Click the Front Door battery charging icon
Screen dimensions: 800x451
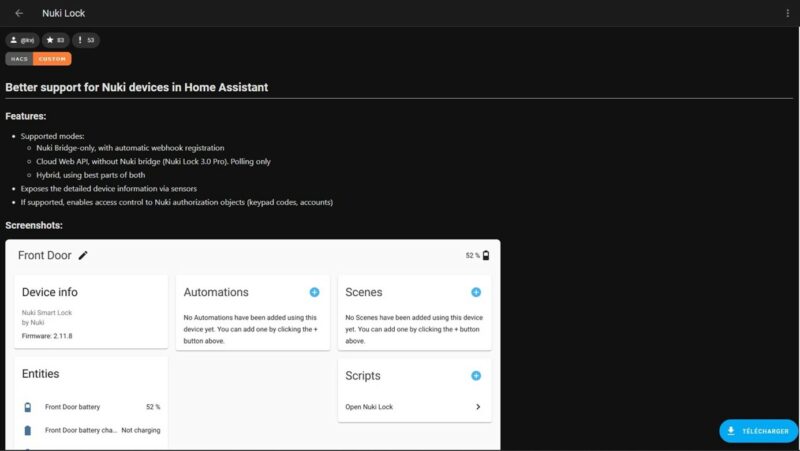tap(28, 430)
